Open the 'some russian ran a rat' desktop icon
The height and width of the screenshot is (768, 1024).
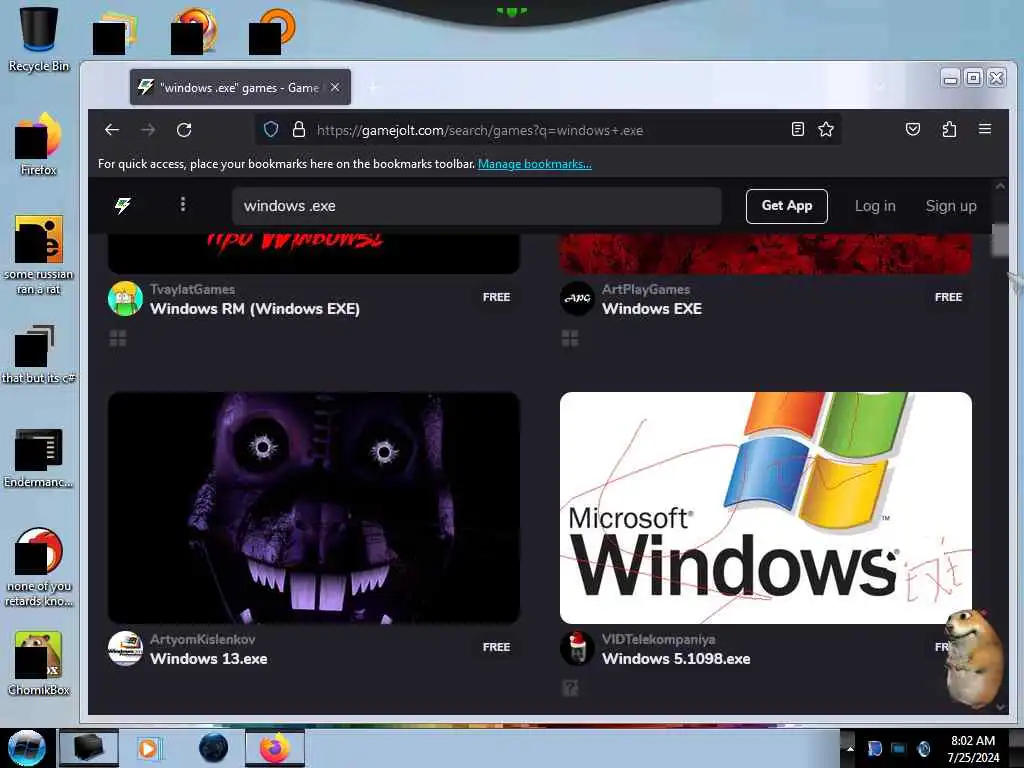coord(39,255)
